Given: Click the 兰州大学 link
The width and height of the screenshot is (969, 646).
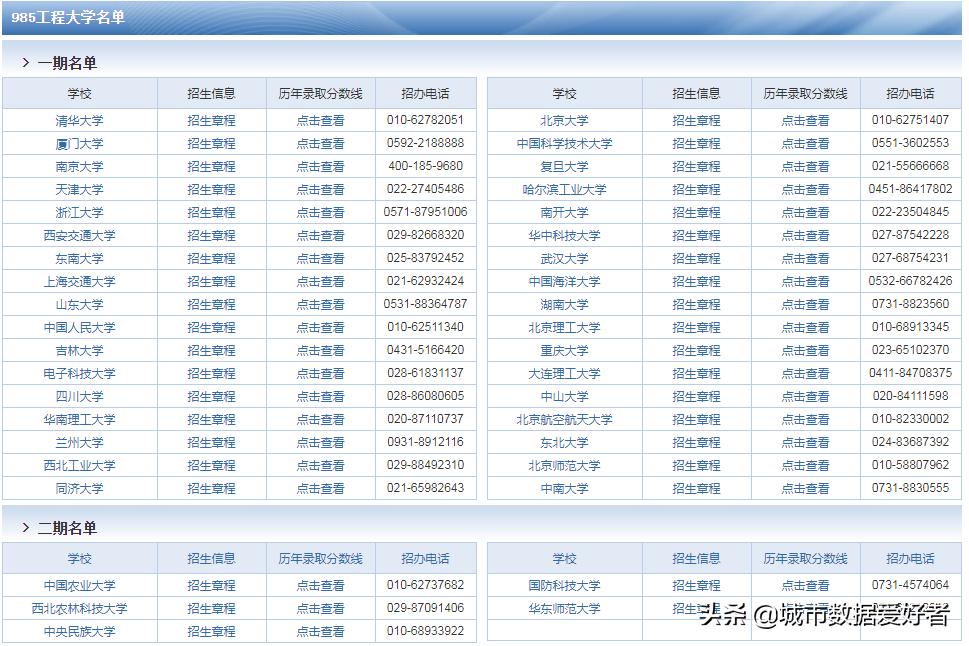Looking at the screenshot, I should click(x=80, y=443).
